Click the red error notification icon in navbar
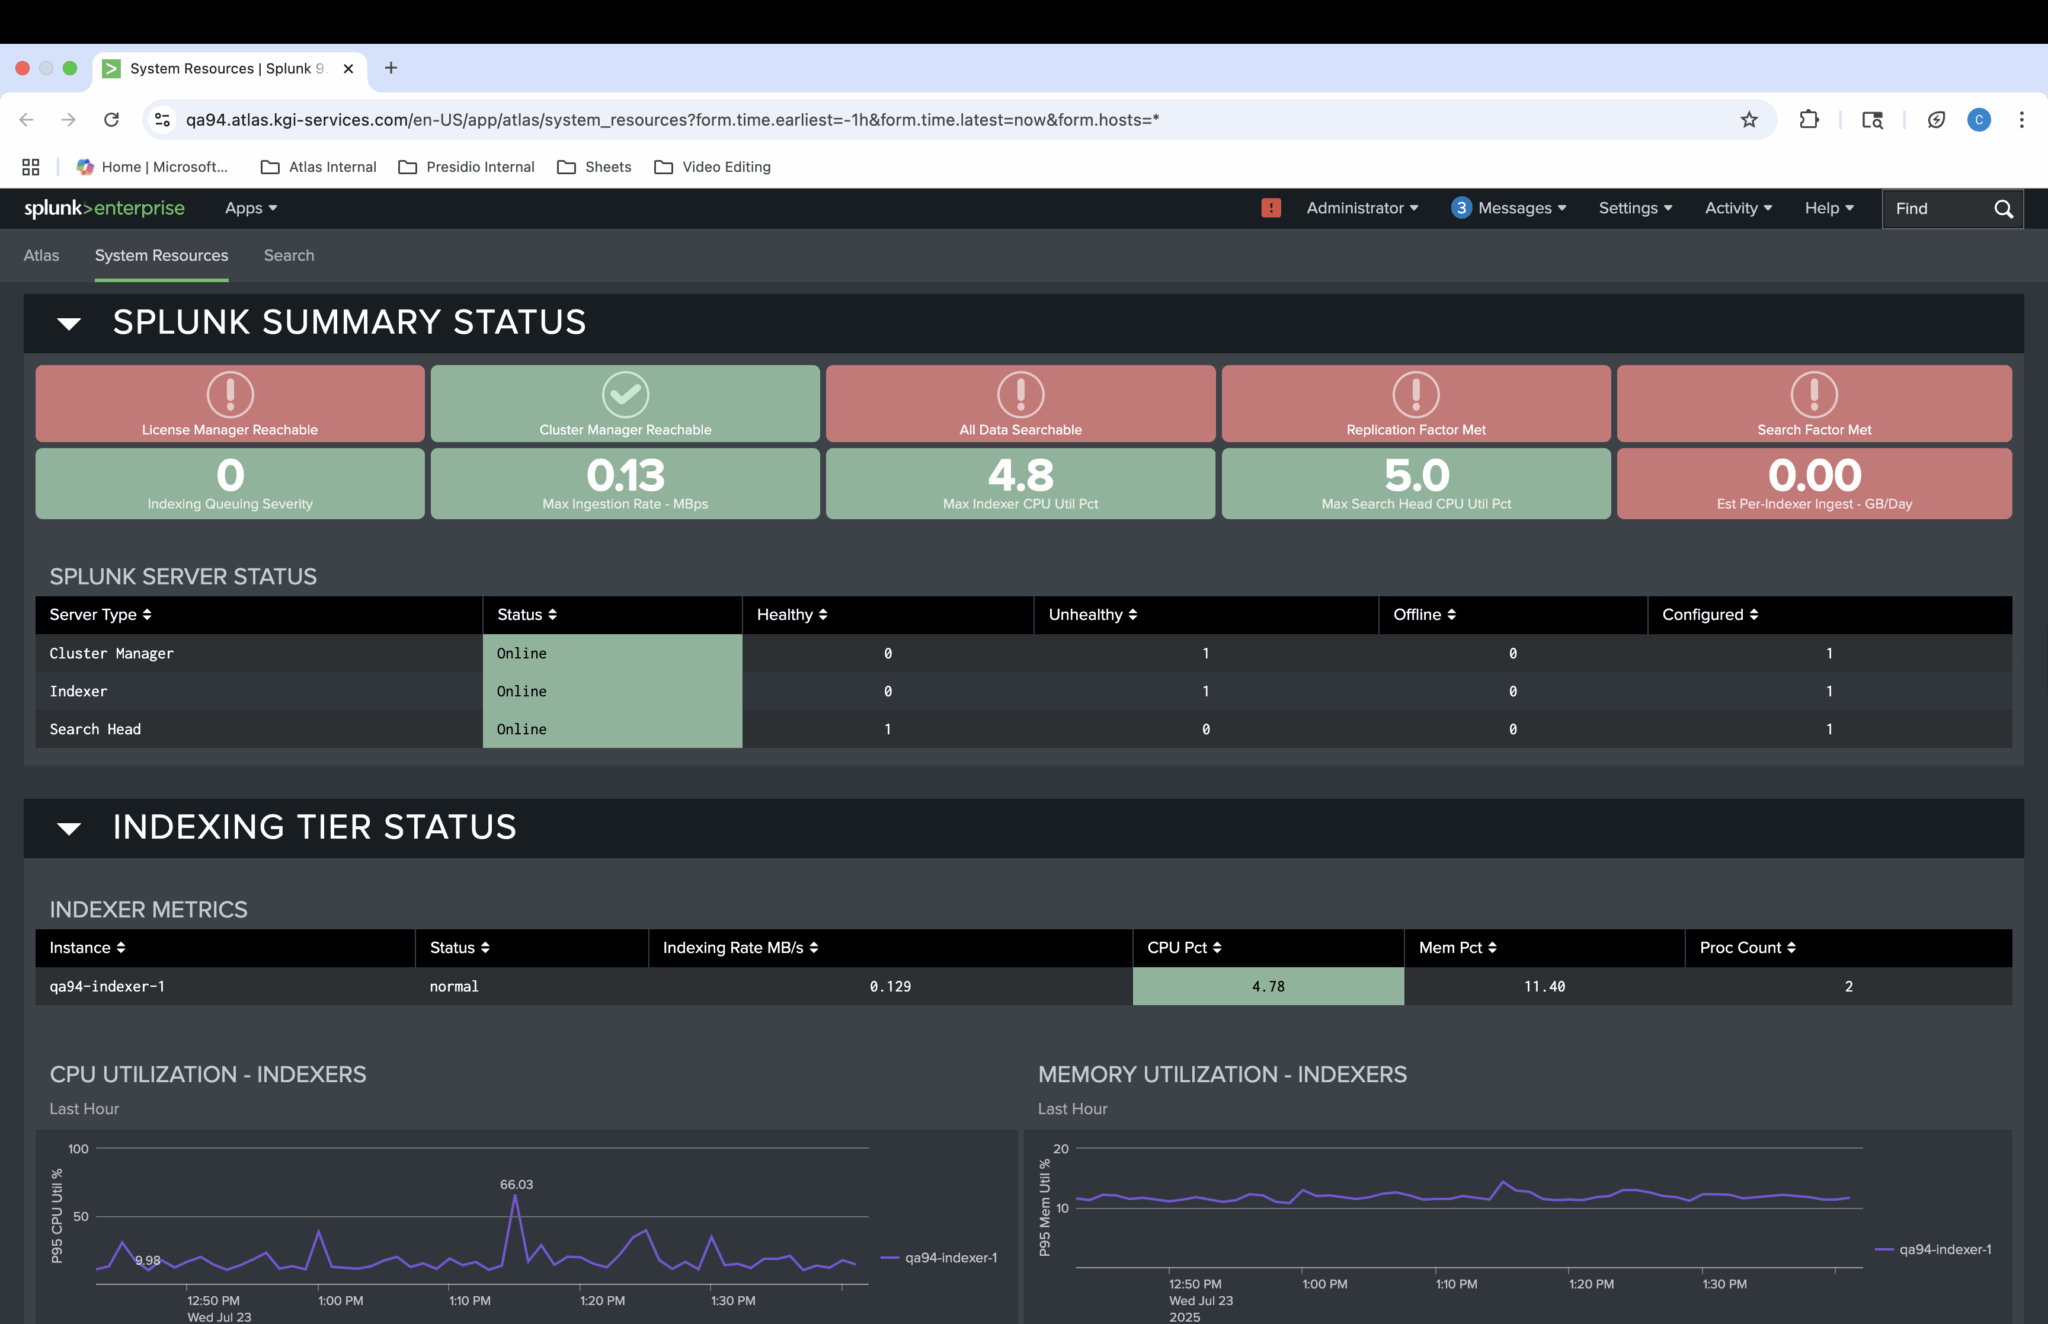The image size is (2048, 1324). 1270,207
